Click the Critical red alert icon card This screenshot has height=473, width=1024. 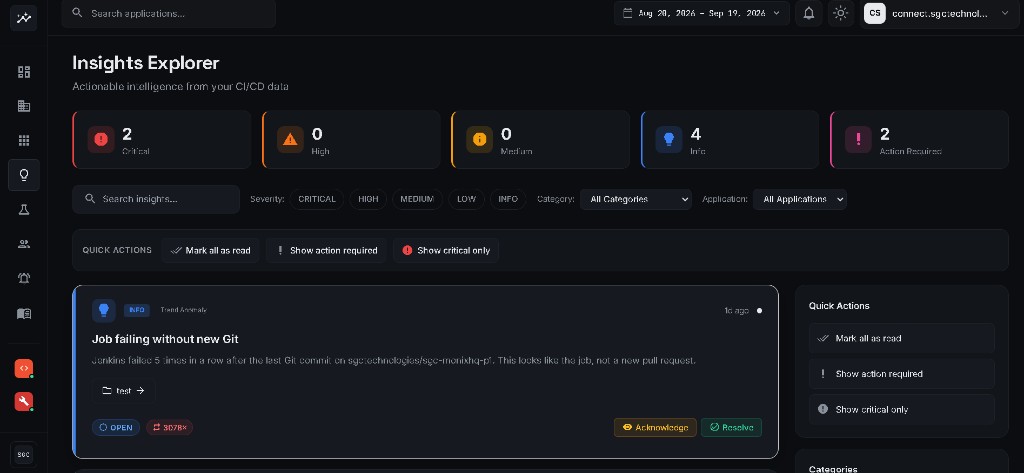[101, 139]
